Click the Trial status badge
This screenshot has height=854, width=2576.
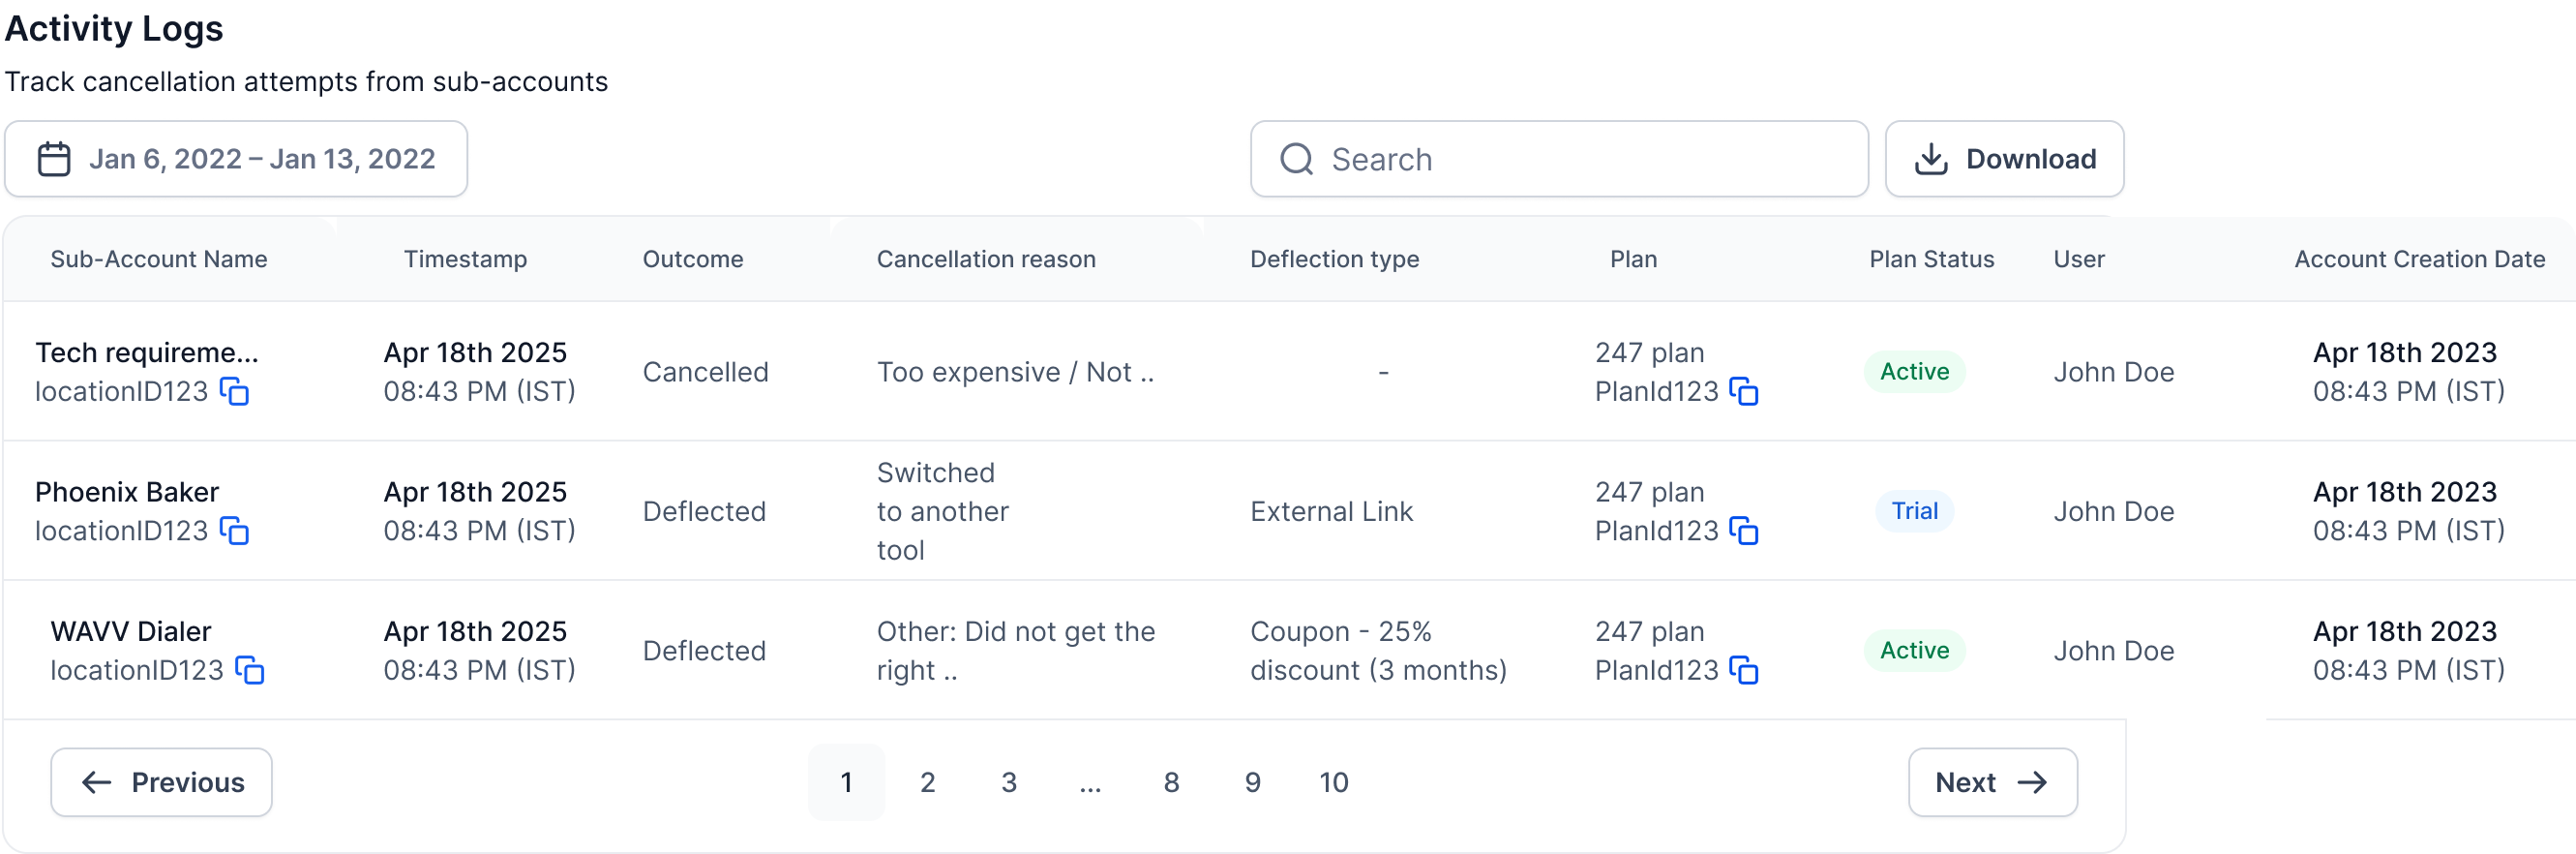pos(1914,511)
